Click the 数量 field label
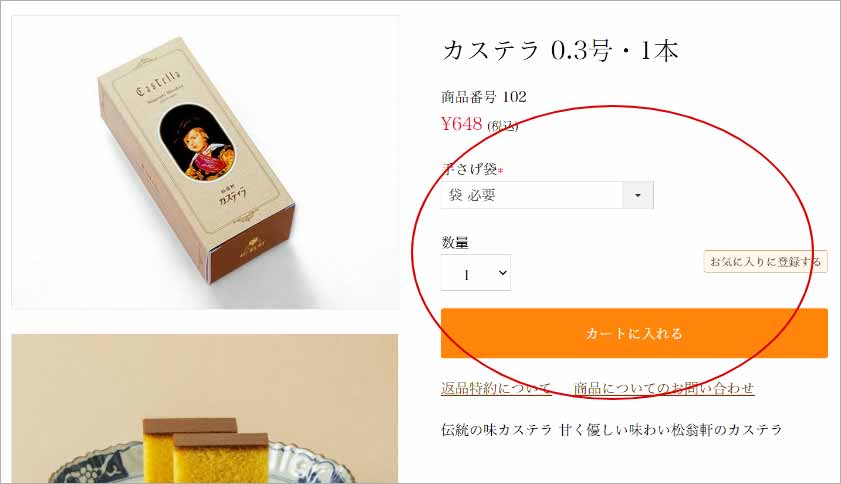841x484 pixels. [455, 243]
